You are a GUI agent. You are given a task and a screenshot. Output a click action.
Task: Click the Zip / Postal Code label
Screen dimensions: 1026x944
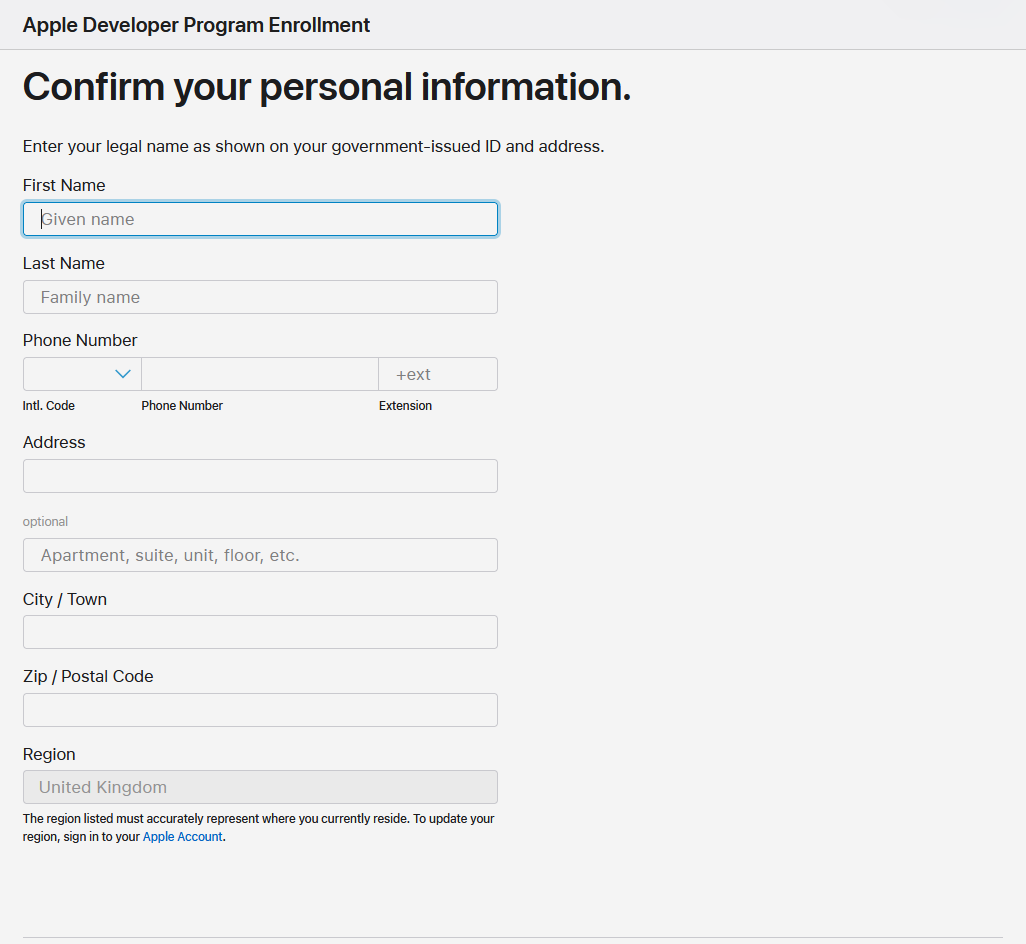point(88,676)
